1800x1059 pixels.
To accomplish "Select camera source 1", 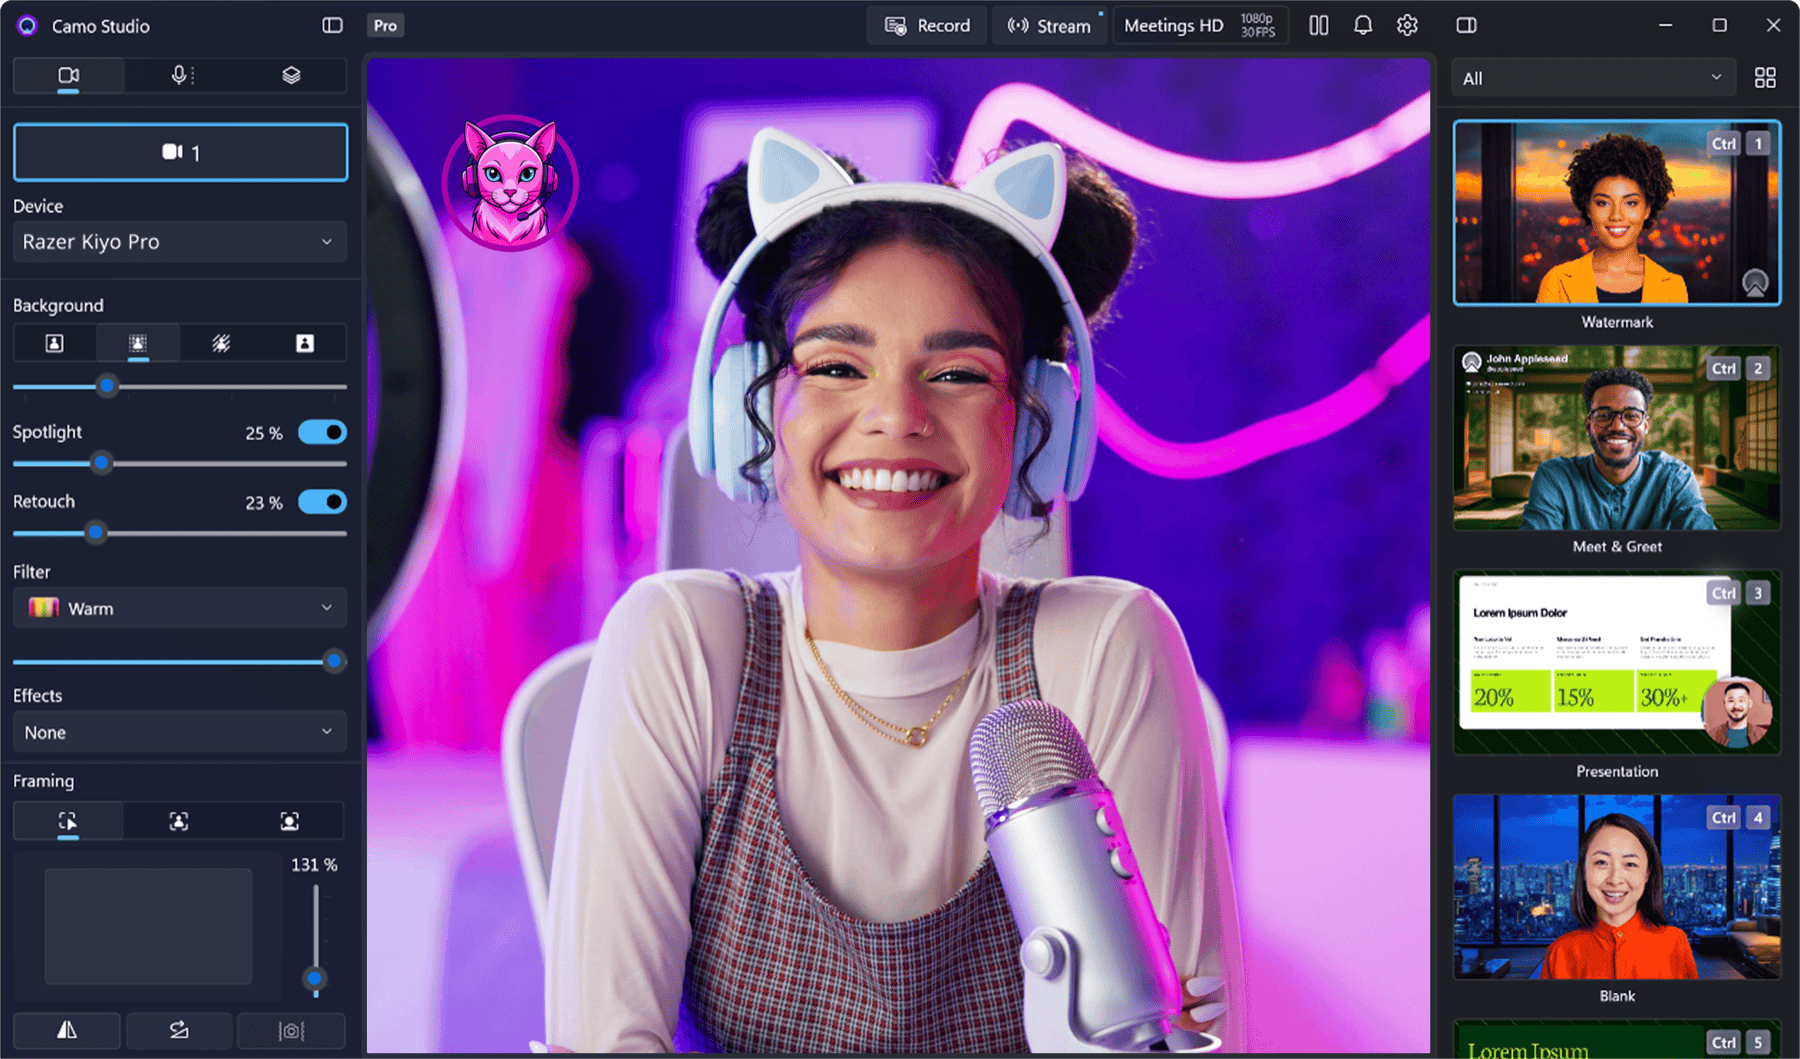I will 181,152.
